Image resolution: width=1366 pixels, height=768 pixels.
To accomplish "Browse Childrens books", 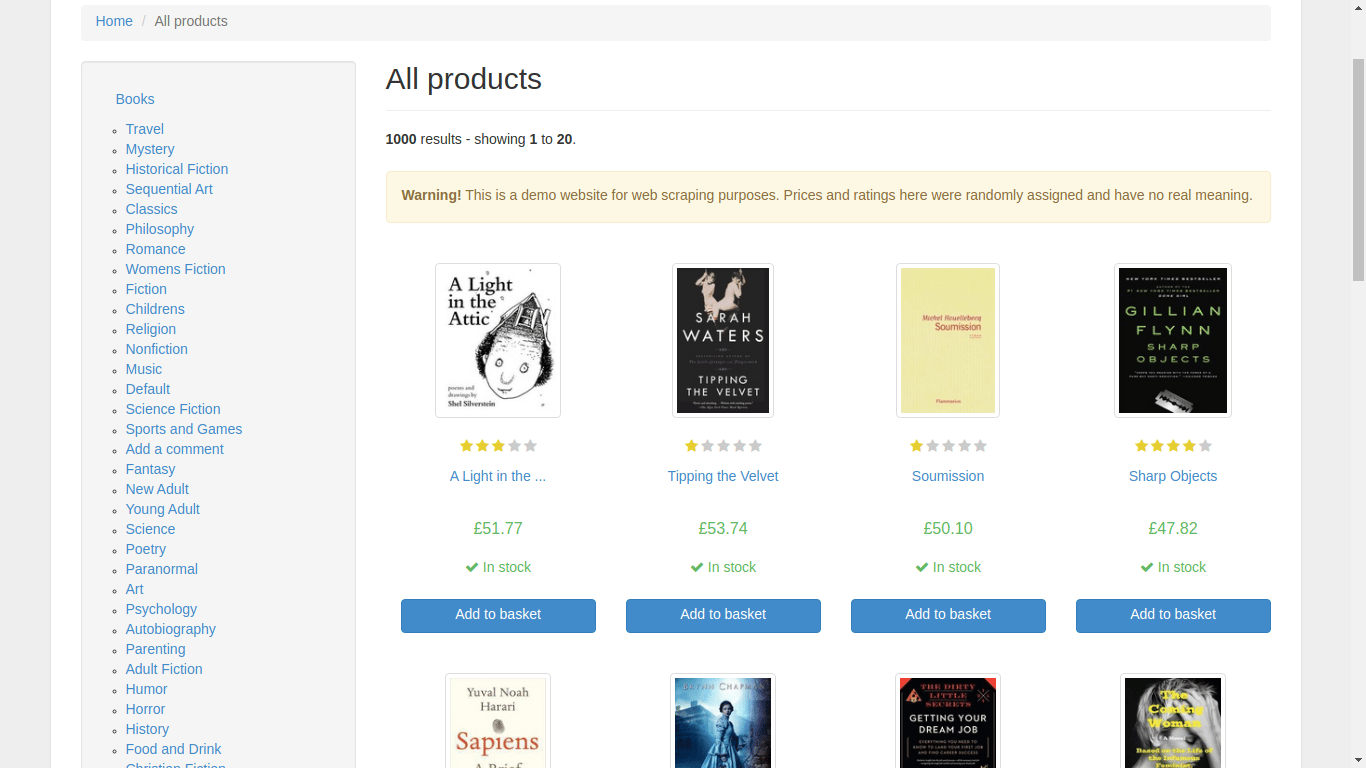I will [x=155, y=309].
